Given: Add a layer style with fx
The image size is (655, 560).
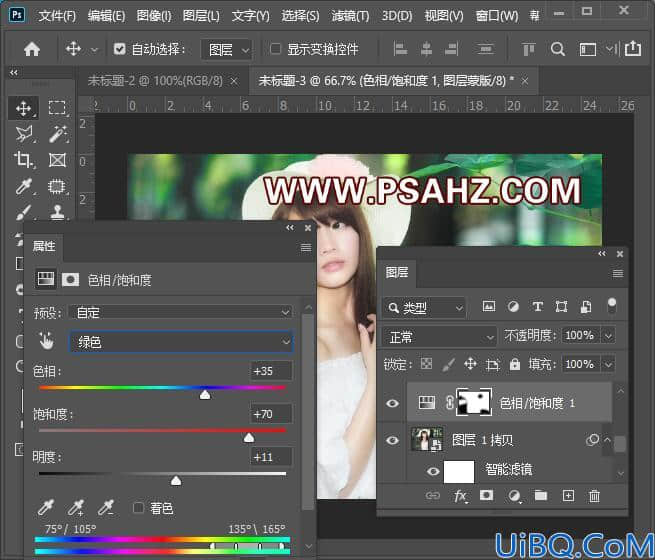Looking at the screenshot, I should coord(460,496).
